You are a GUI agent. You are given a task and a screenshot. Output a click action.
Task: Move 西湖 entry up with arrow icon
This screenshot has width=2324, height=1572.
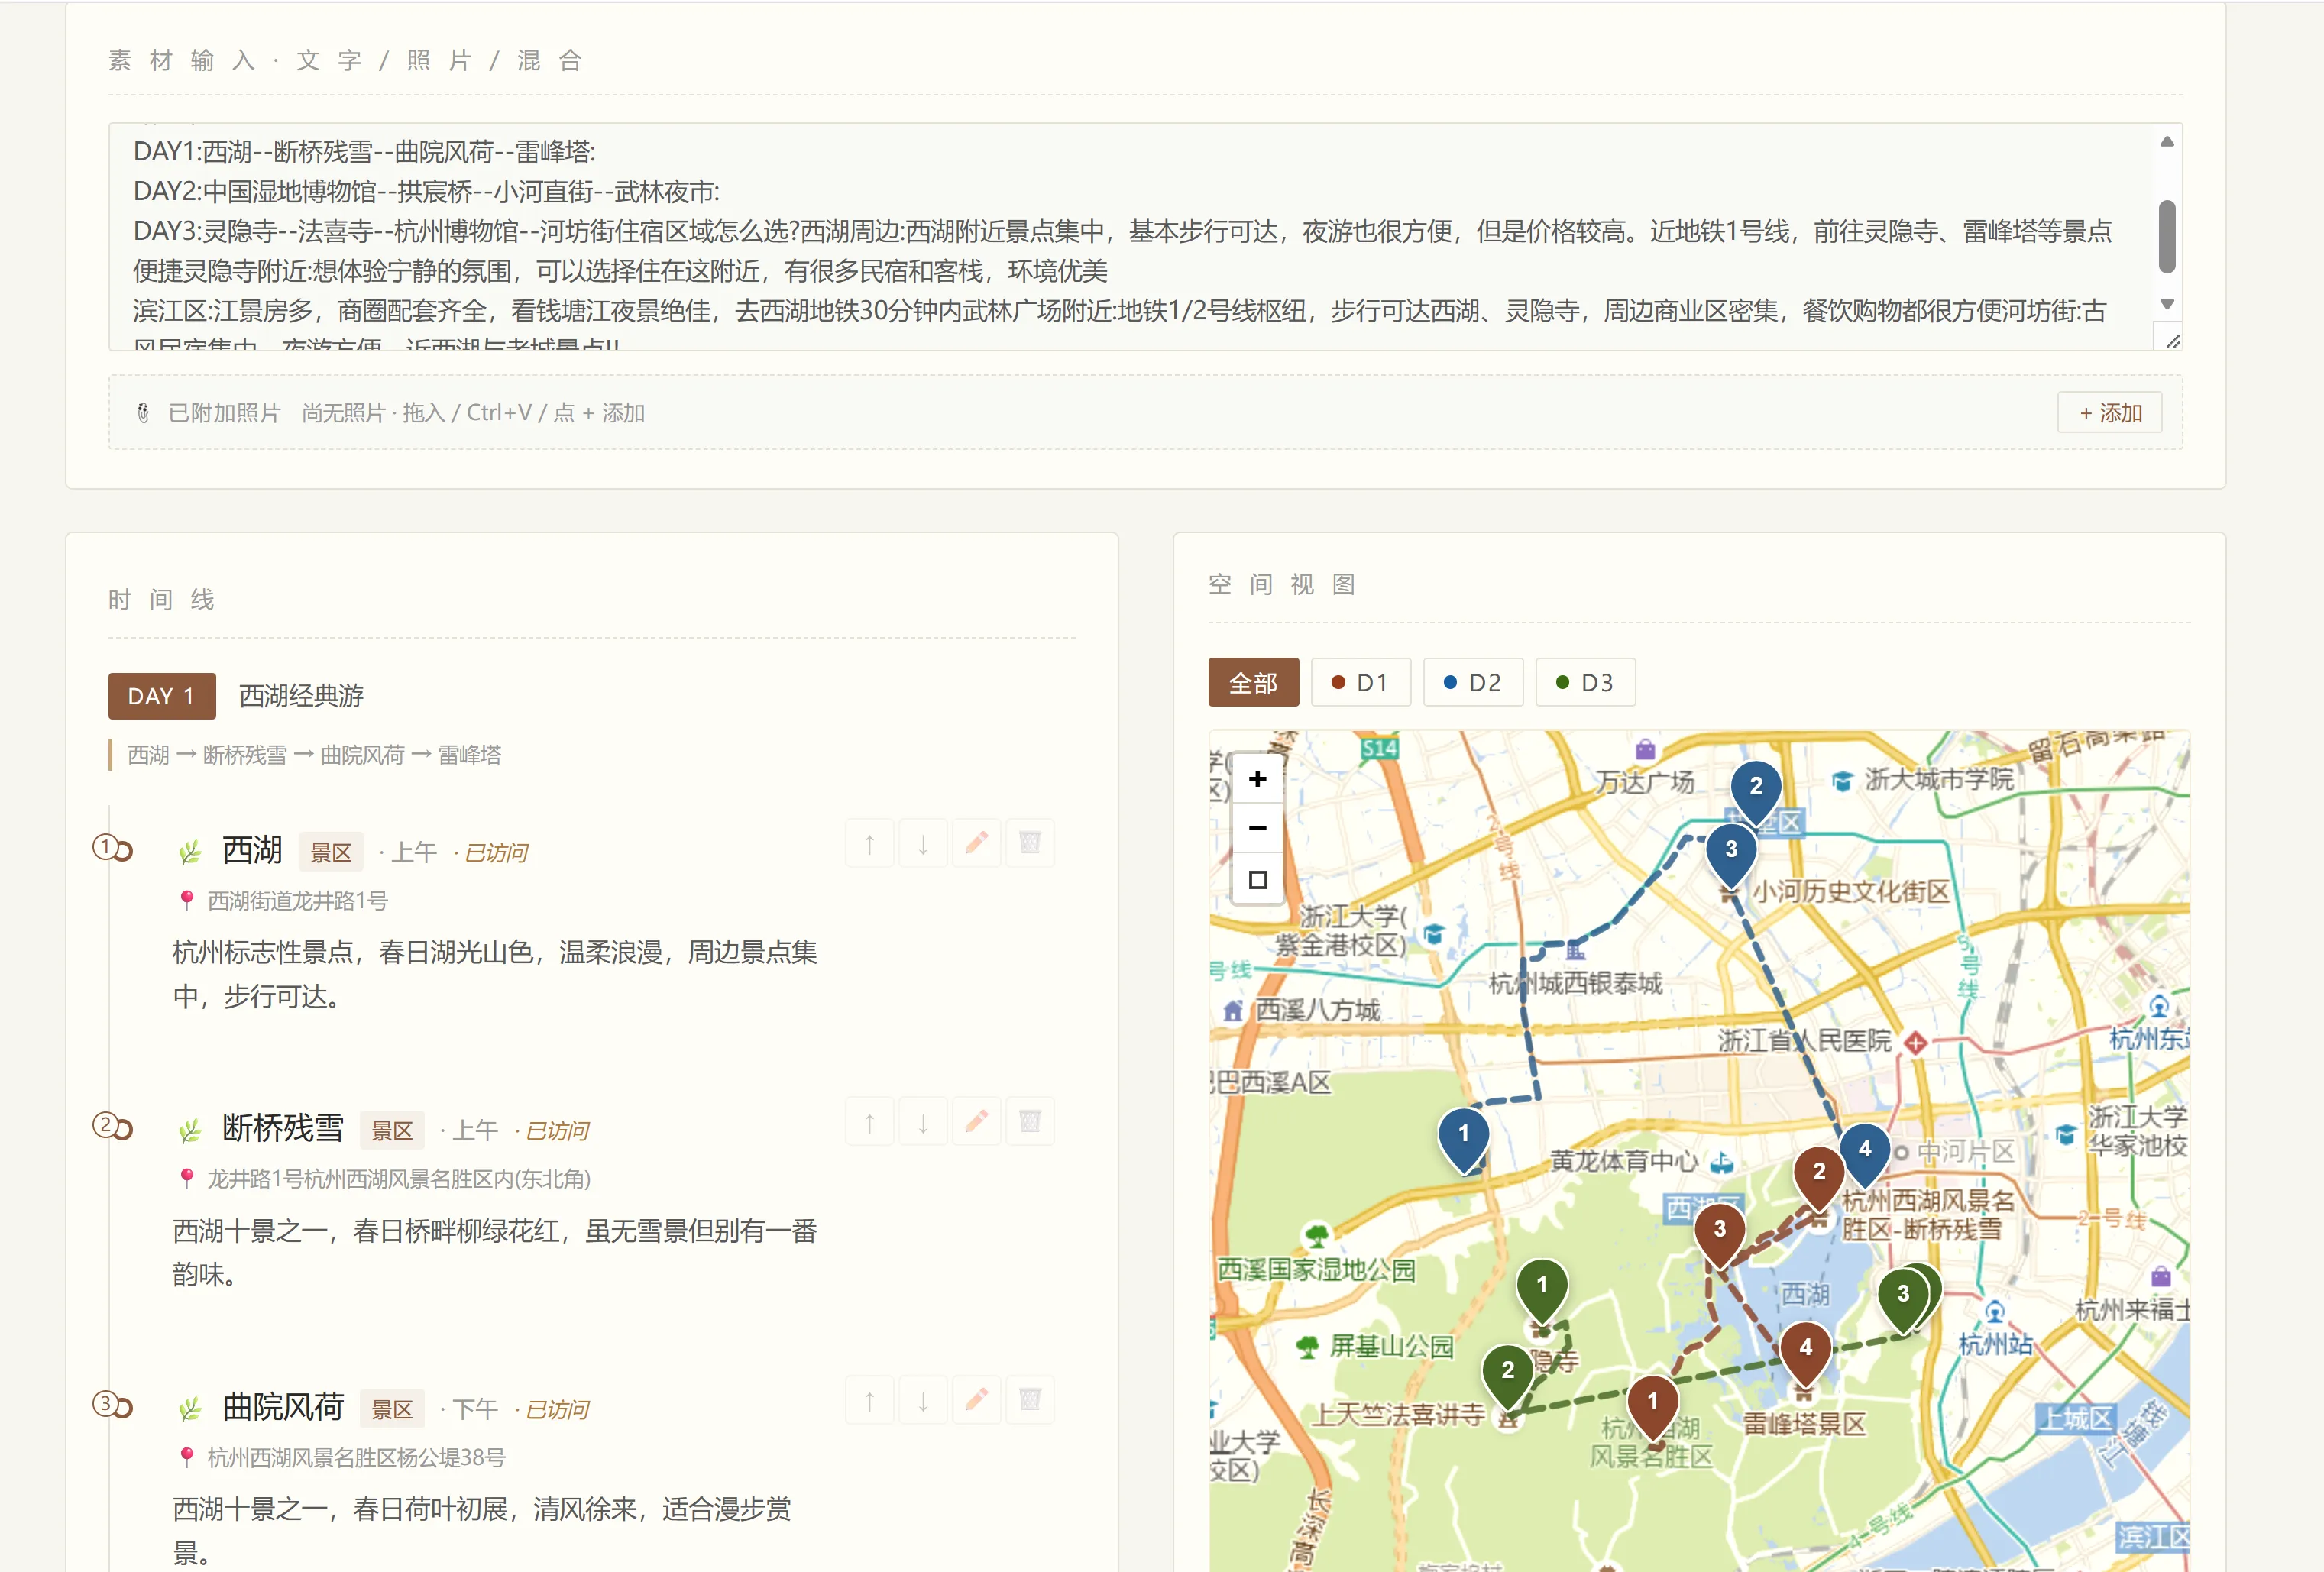(870, 844)
